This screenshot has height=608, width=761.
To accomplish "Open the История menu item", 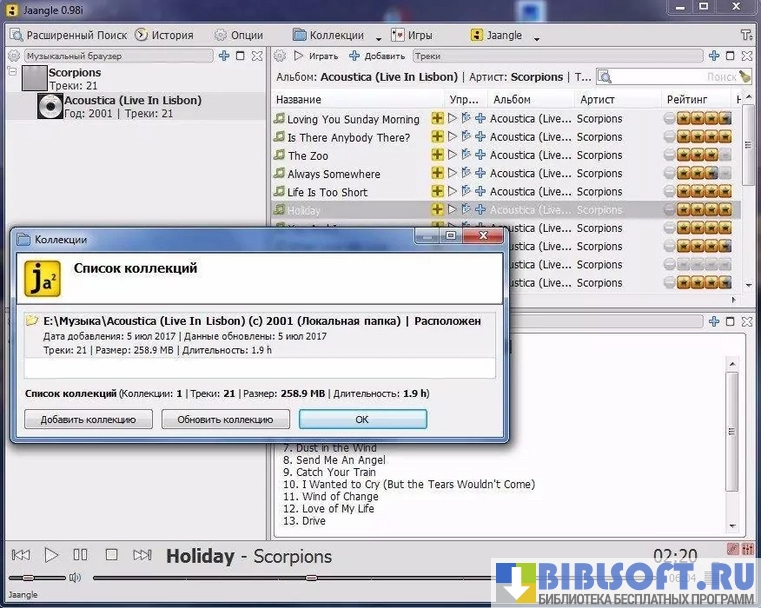I will coord(164,35).
